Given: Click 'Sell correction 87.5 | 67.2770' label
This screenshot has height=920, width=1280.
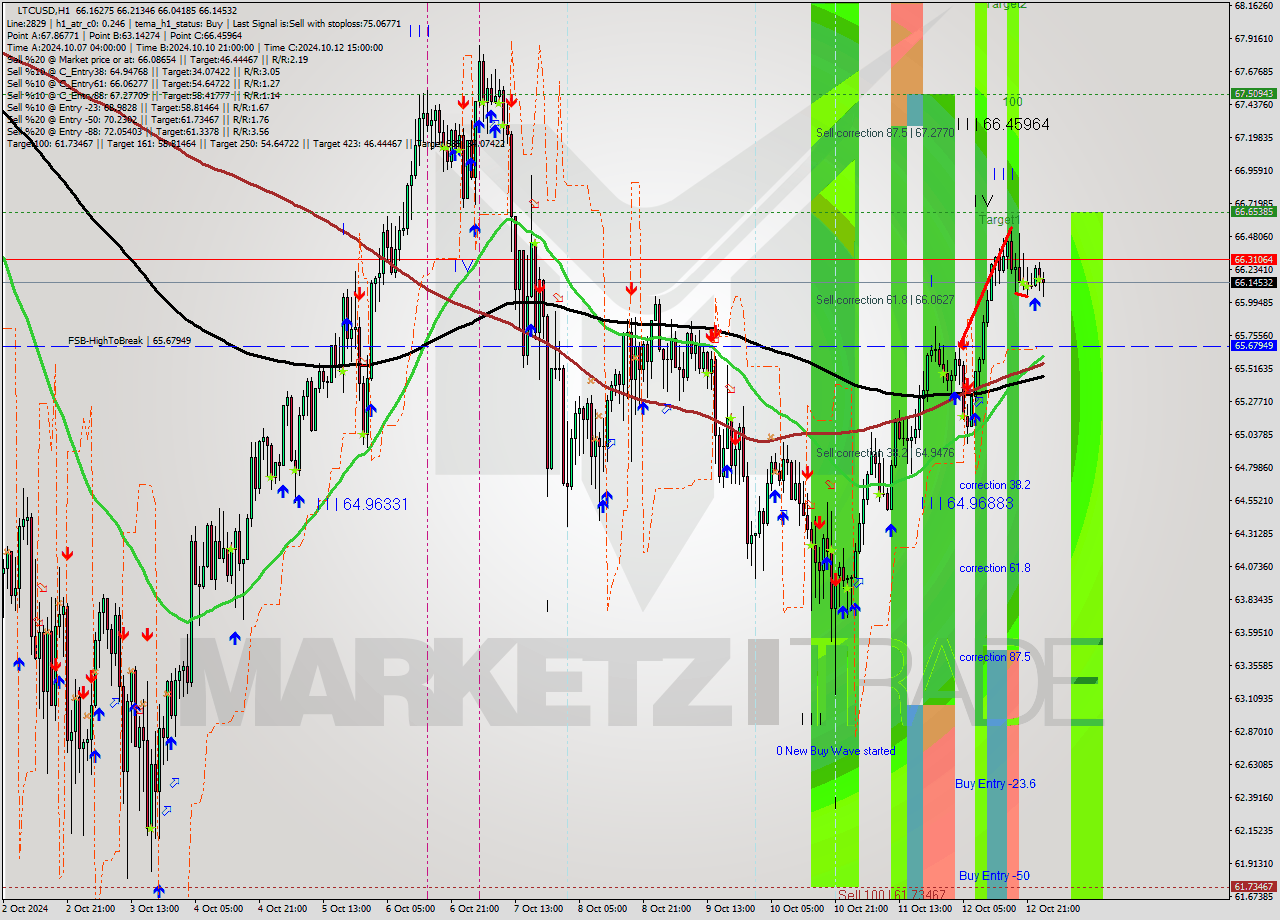Looking at the screenshot, I should [885, 133].
